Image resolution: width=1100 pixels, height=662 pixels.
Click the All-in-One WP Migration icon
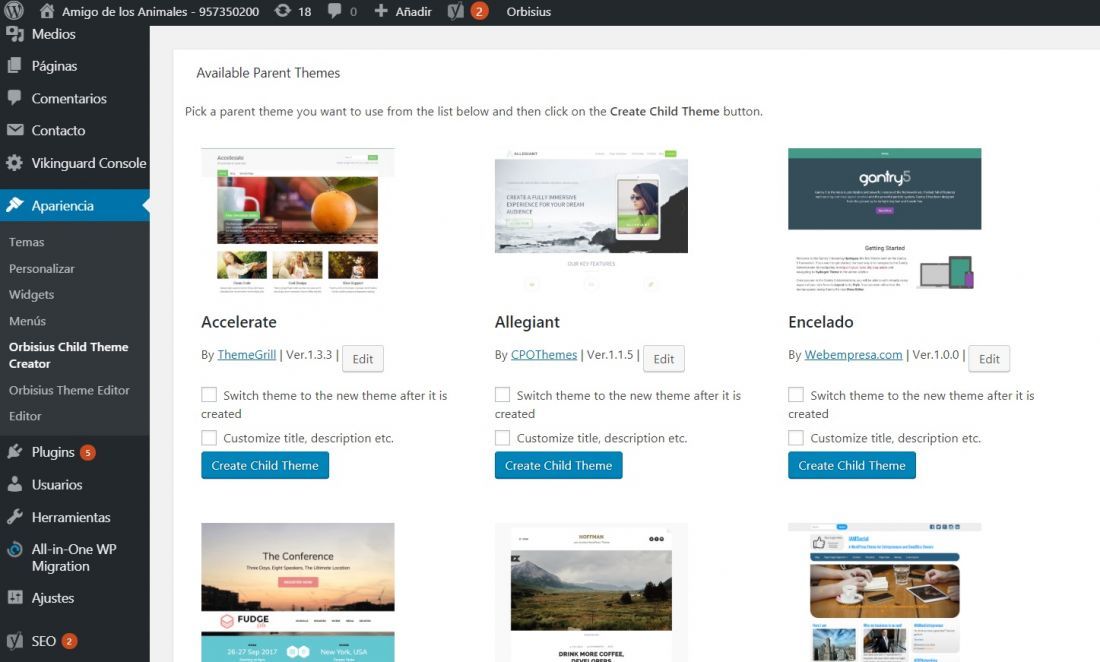[x=15, y=549]
